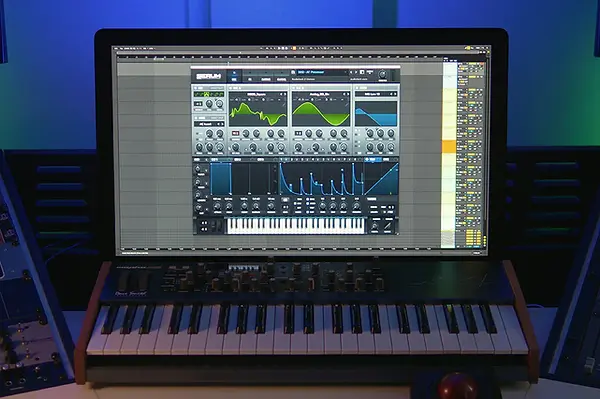Screen dimensions: 600x399
Task: Click the filter cutoff knob
Action: point(370,133)
